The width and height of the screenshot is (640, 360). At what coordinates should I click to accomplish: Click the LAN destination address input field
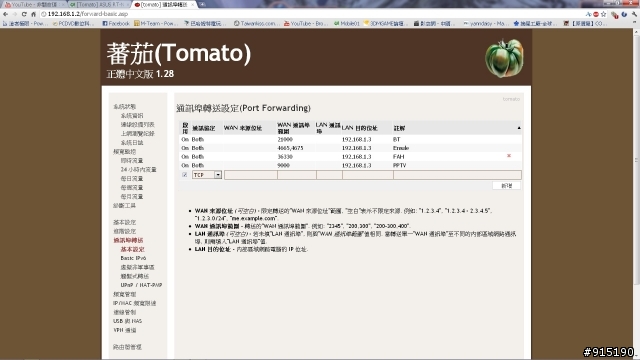pyautogui.click(x=368, y=175)
